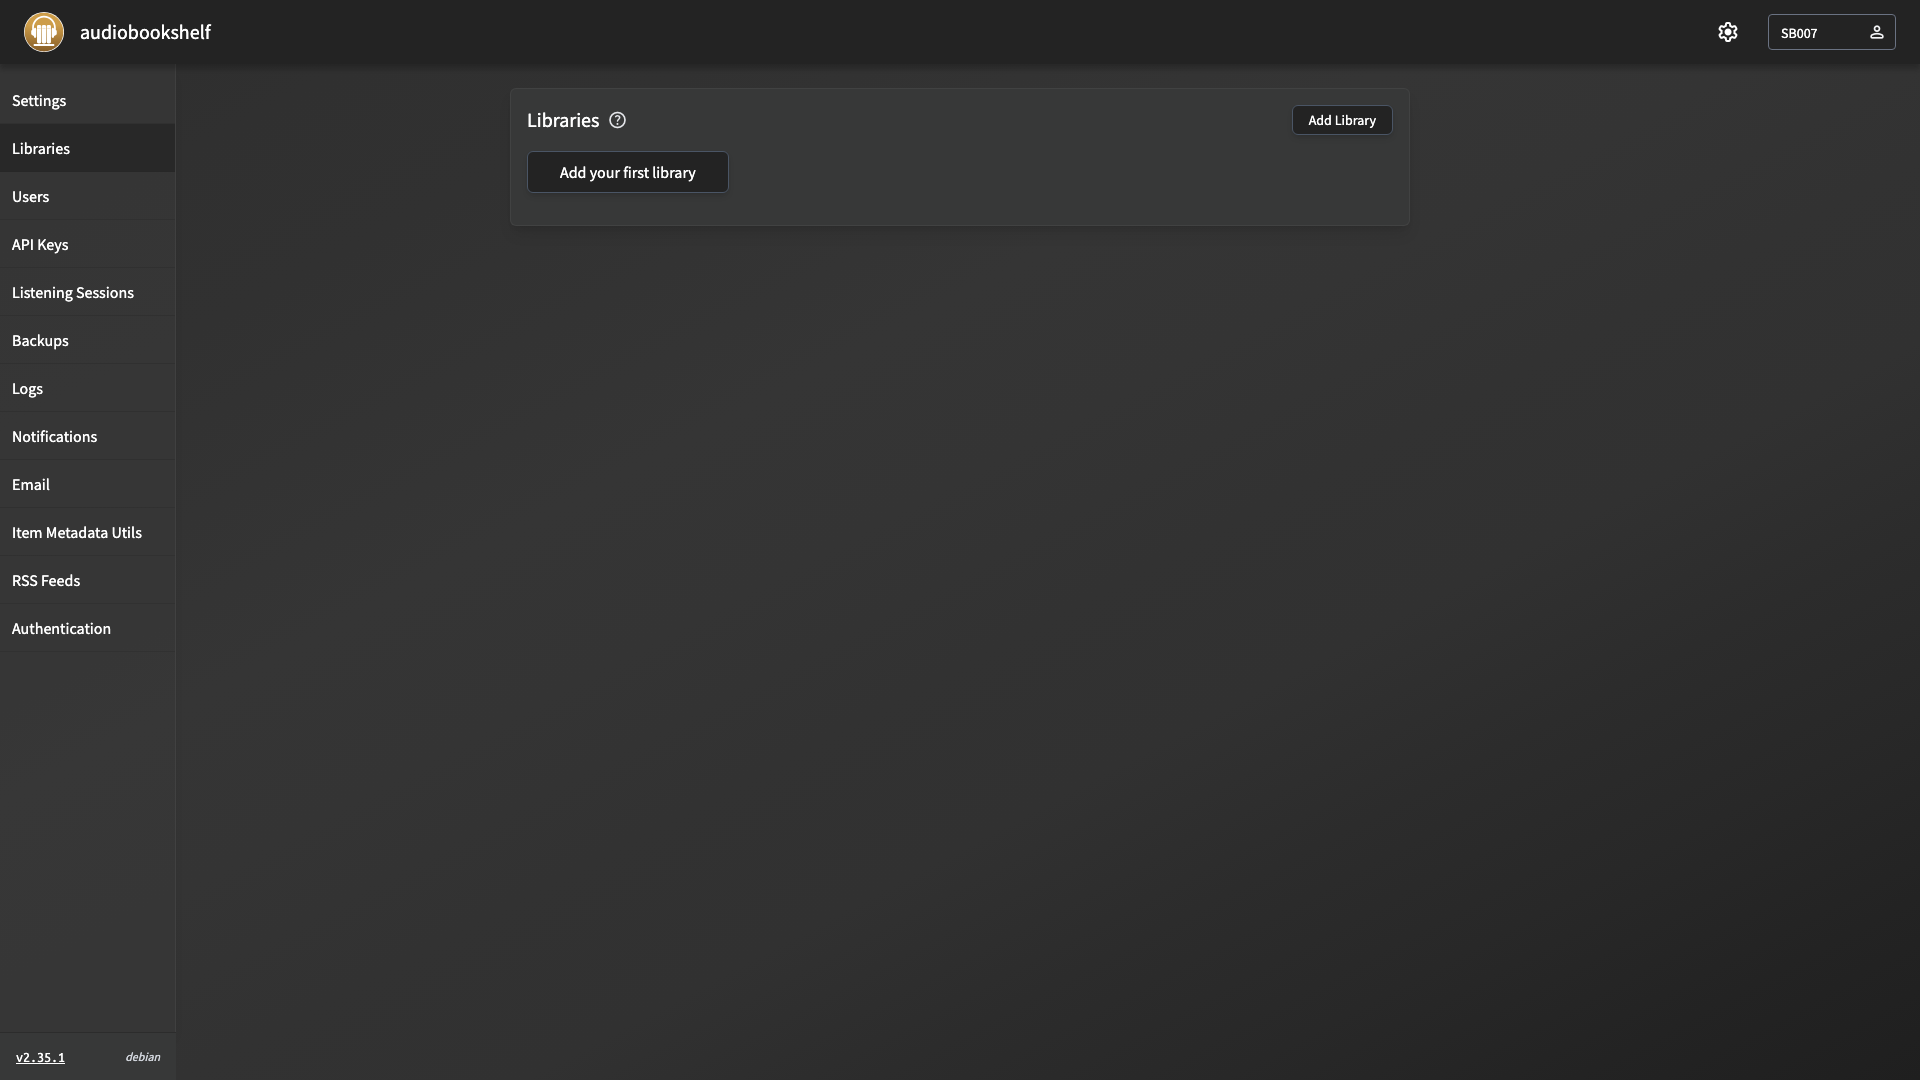Open the SB007 account button

1831,32
